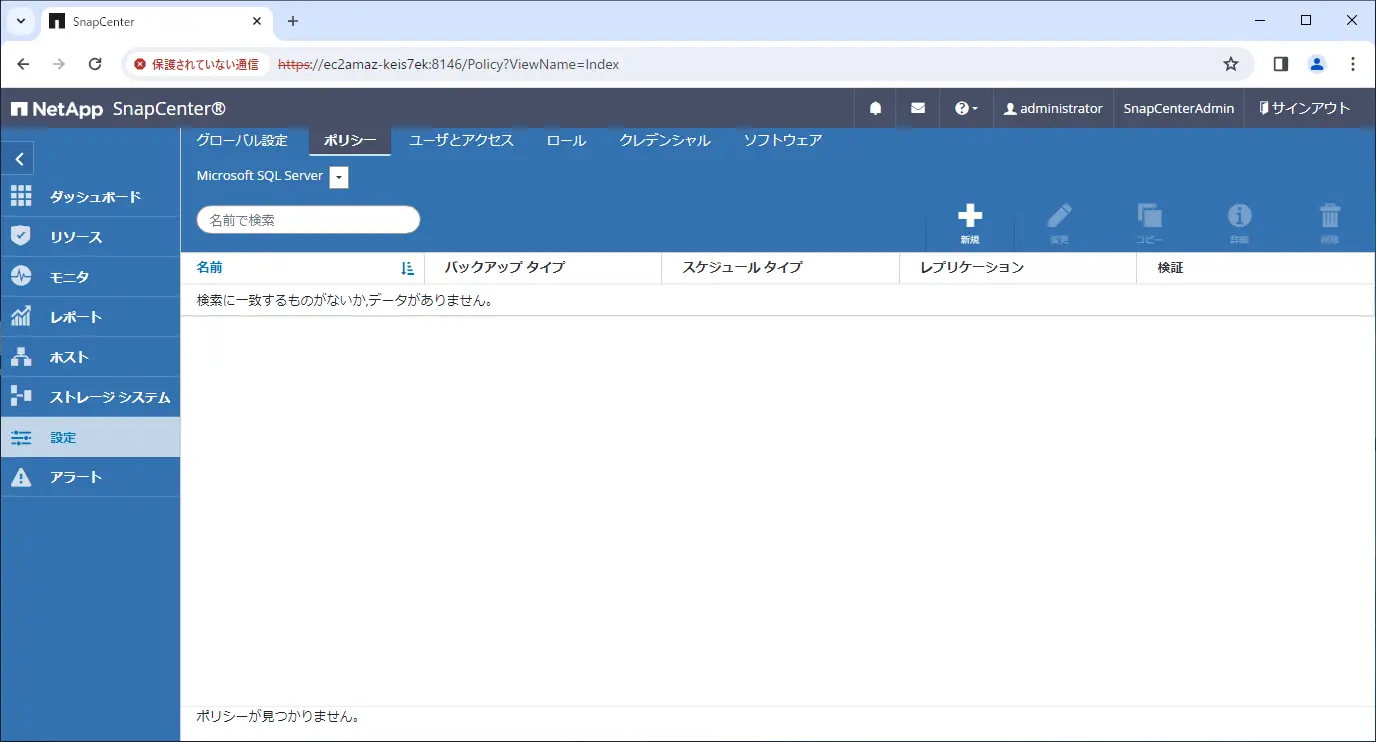Open the Microsoft SQL Server plug-in dropdown

(339, 177)
